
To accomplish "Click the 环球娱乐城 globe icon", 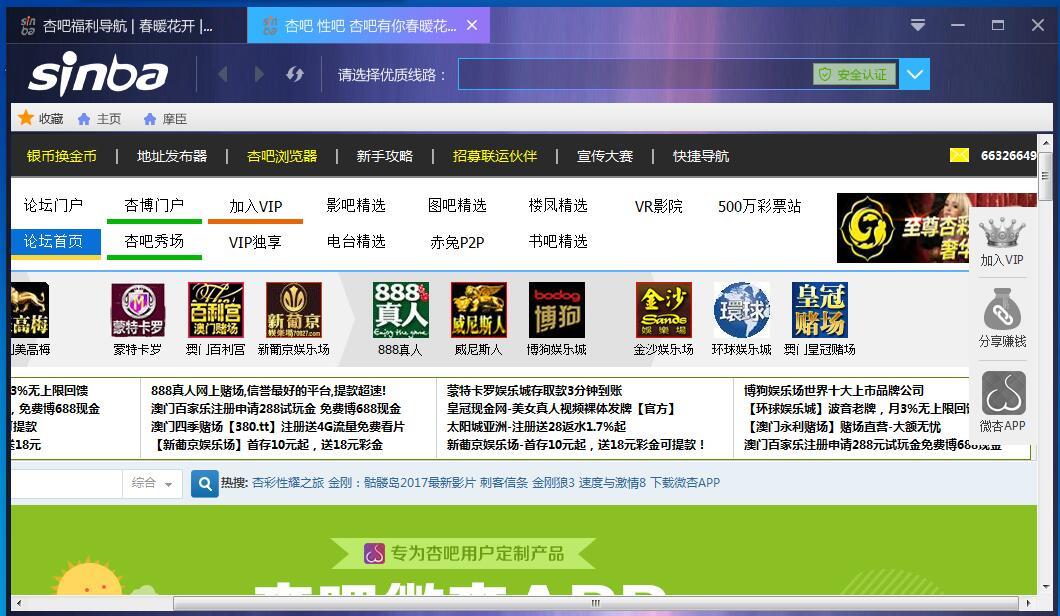I will point(742,310).
